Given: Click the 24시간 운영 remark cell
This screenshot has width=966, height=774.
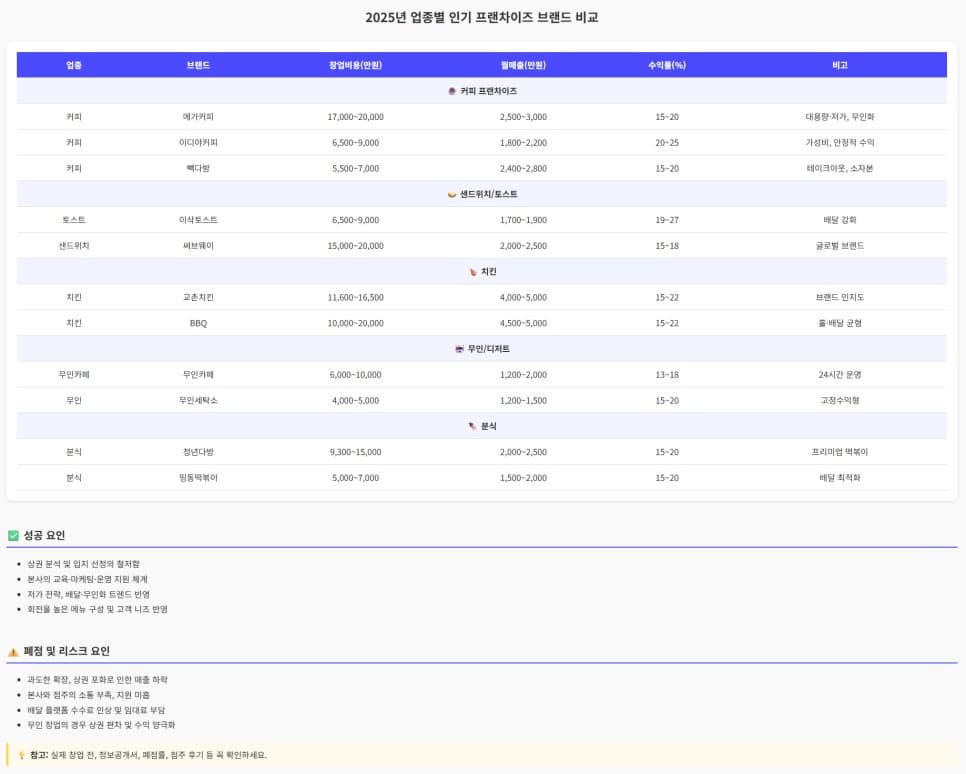Looking at the screenshot, I should click(840, 375).
